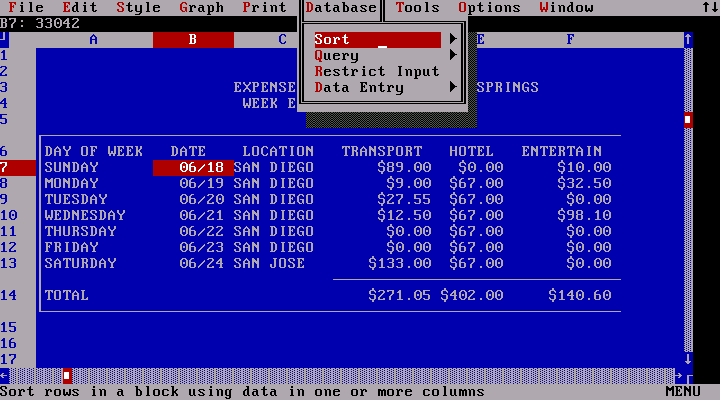This screenshot has width=720, height=400.
Task: Open the Graph menu
Action: [x=201, y=8]
